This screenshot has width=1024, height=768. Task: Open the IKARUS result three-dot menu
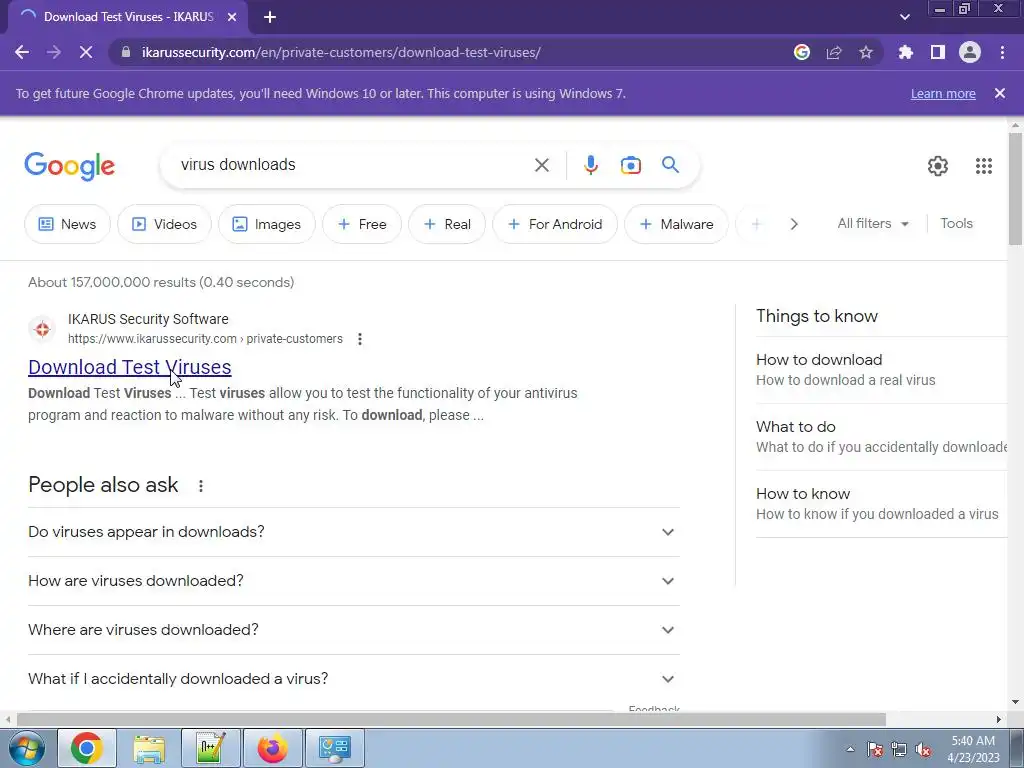[360, 339]
